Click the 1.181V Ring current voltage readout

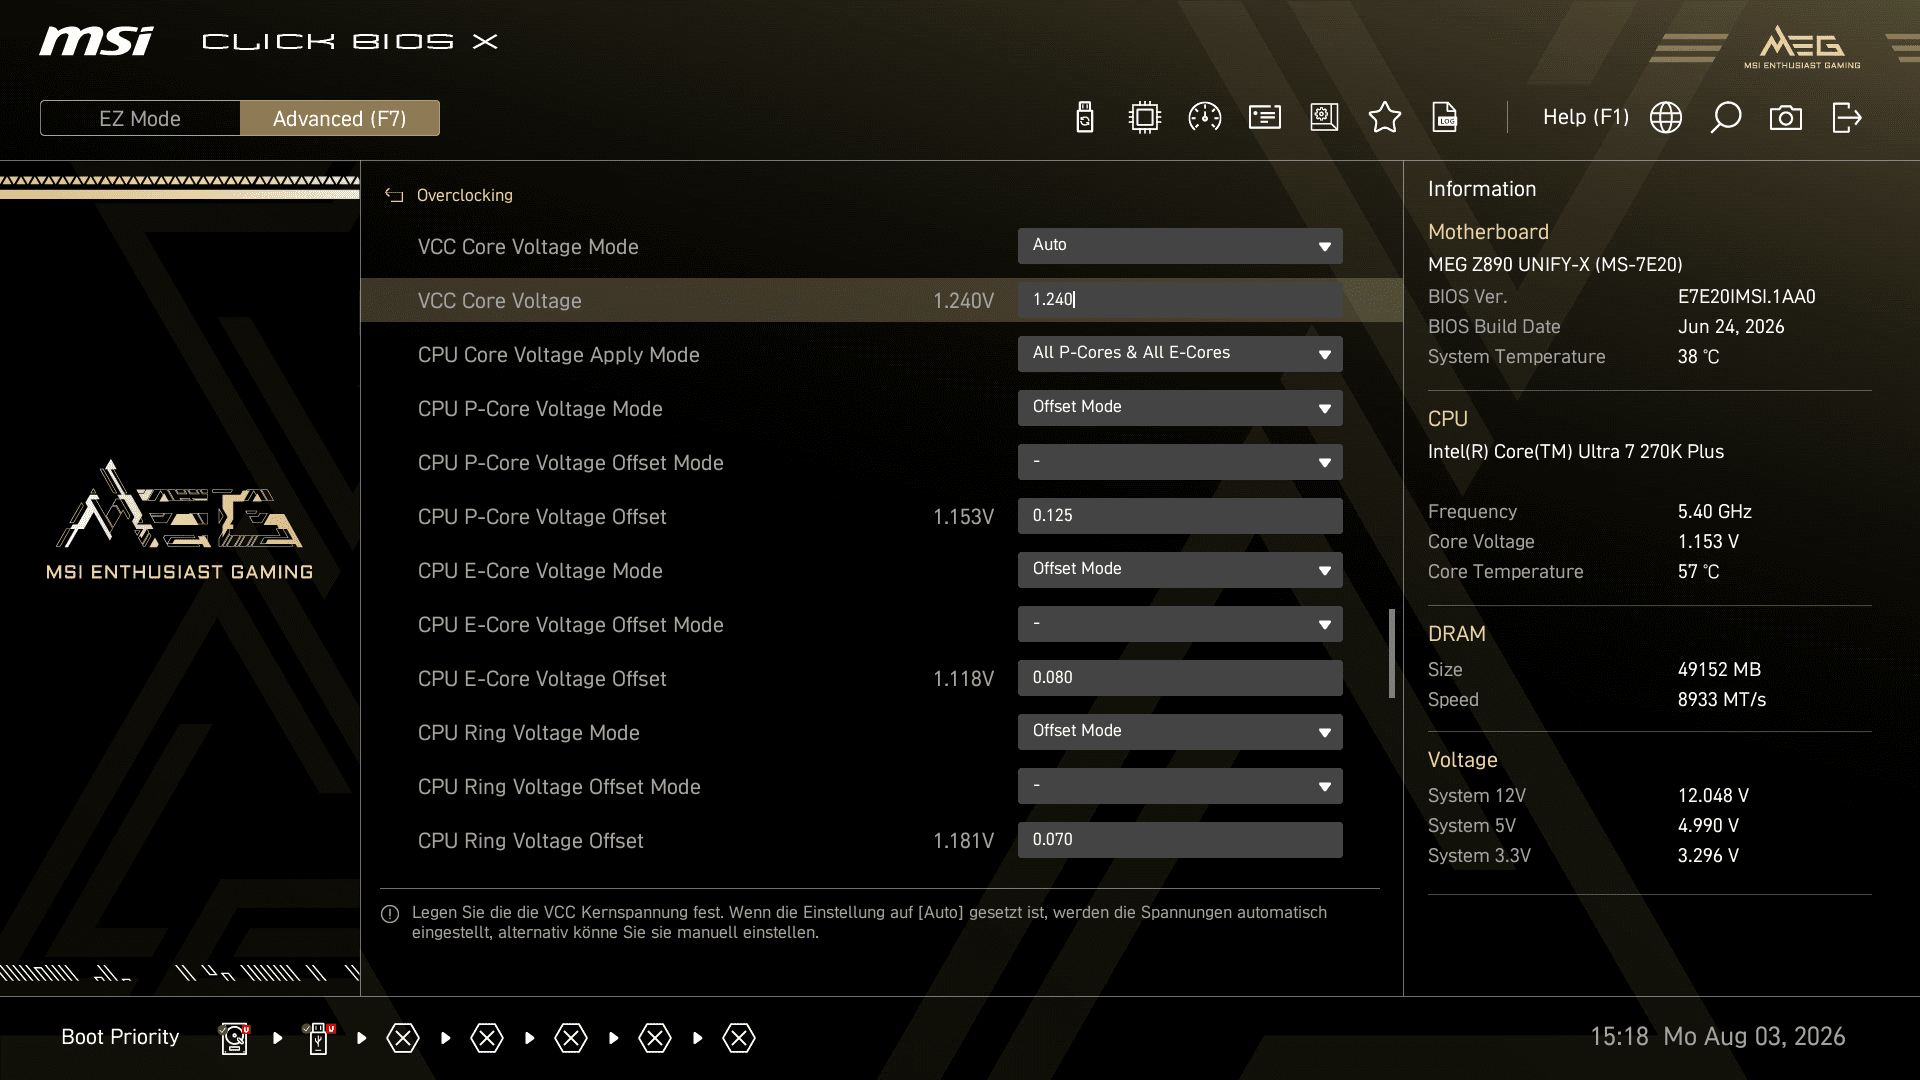[963, 841]
